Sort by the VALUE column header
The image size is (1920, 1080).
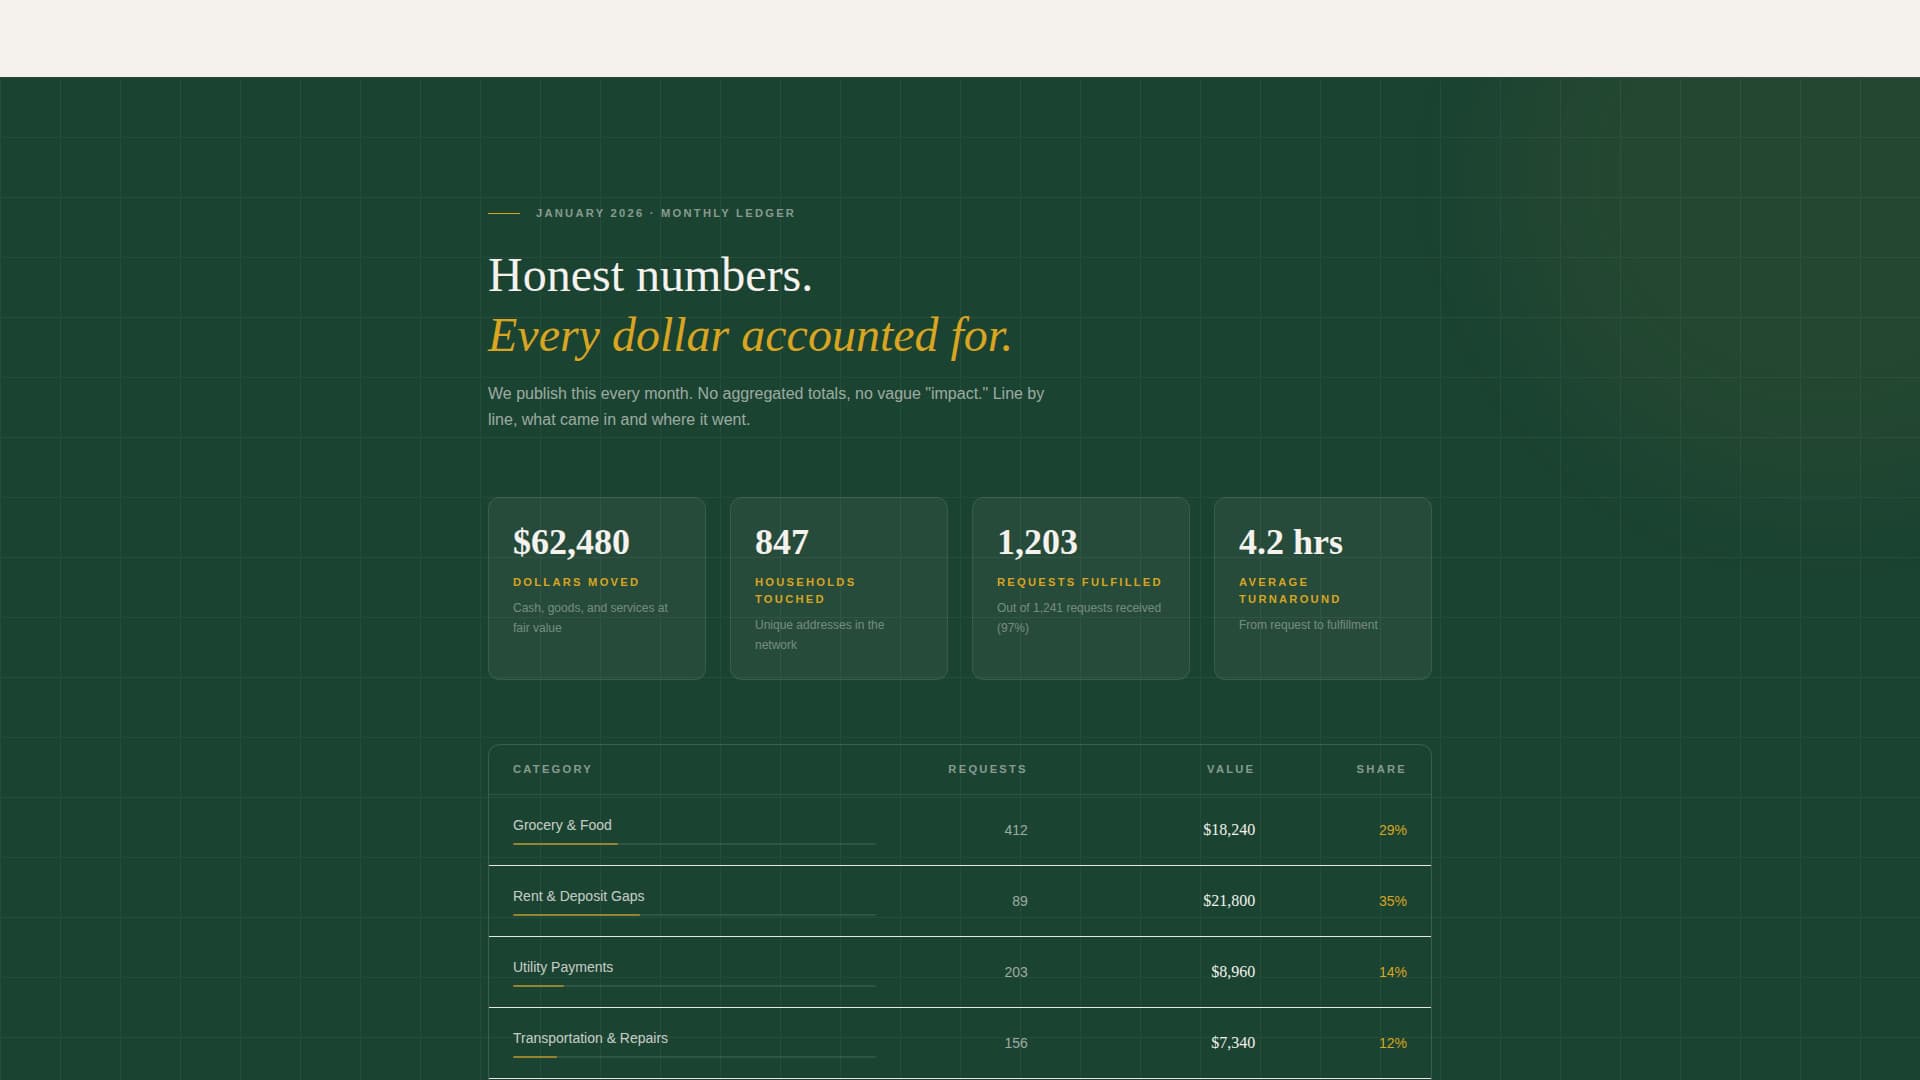pyautogui.click(x=1229, y=769)
